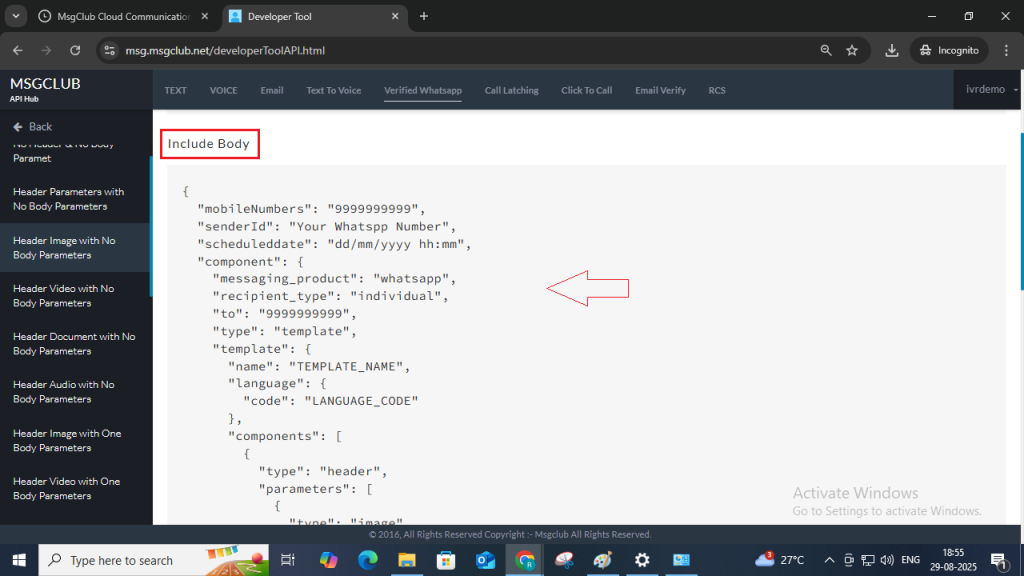Click the Windows taskbar search box
The height and width of the screenshot is (576, 1024).
point(153,560)
